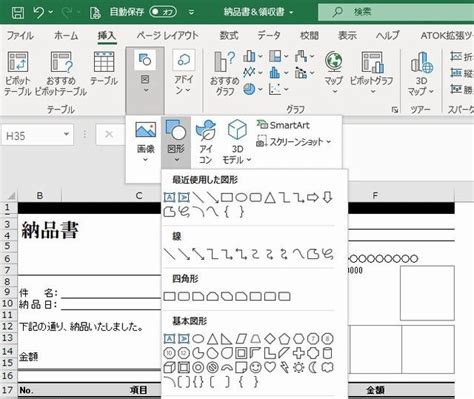Select the smiley face shape

(256, 367)
